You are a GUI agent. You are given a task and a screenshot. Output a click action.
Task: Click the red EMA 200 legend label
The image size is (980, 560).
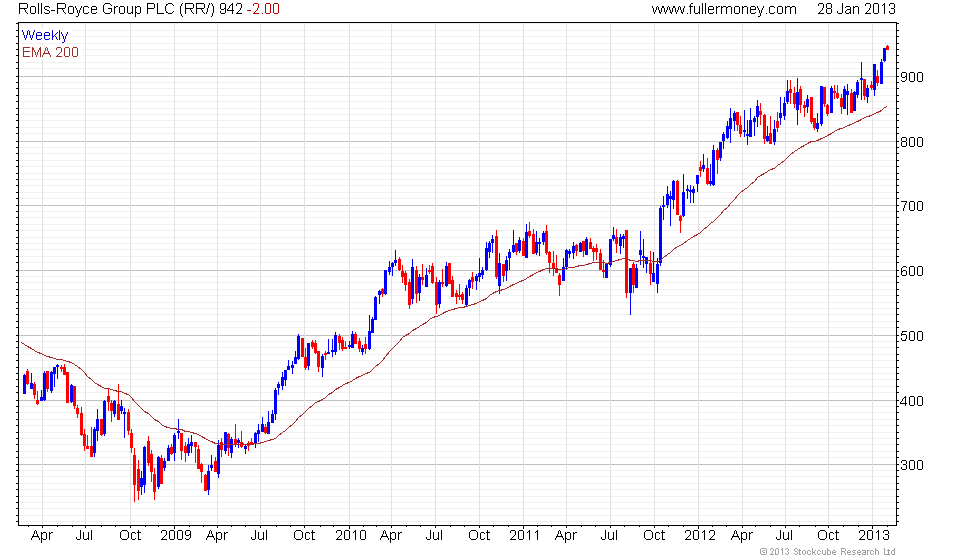(51, 52)
